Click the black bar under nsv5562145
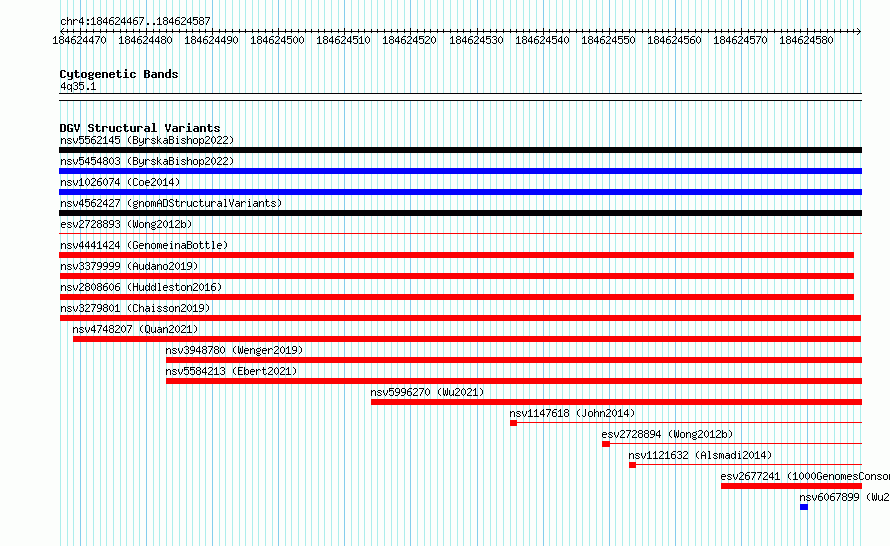890x546 pixels. 460,150
